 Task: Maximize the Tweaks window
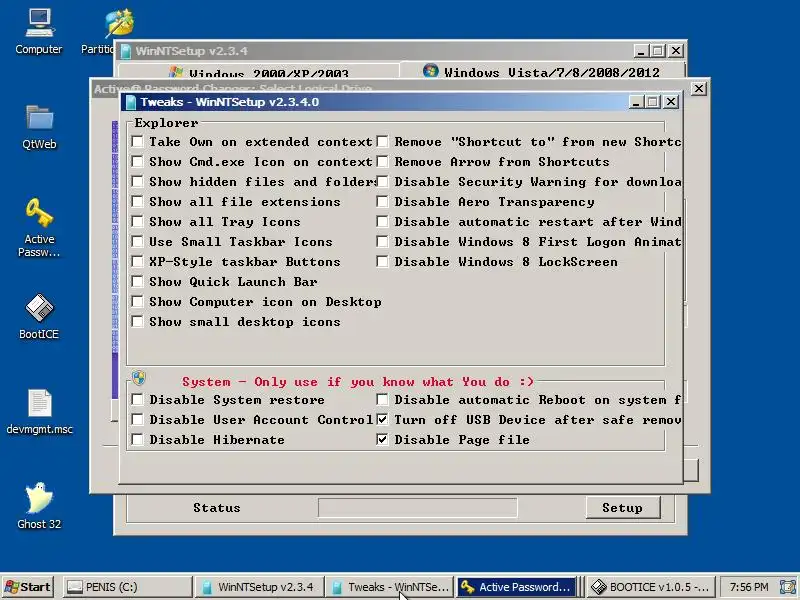point(653,102)
